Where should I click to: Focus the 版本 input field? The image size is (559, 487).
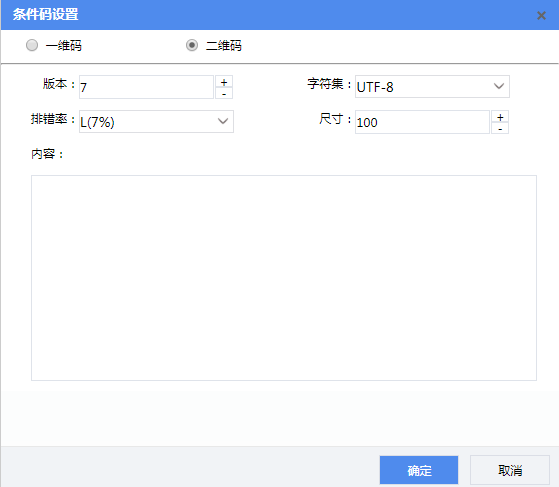coord(146,87)
